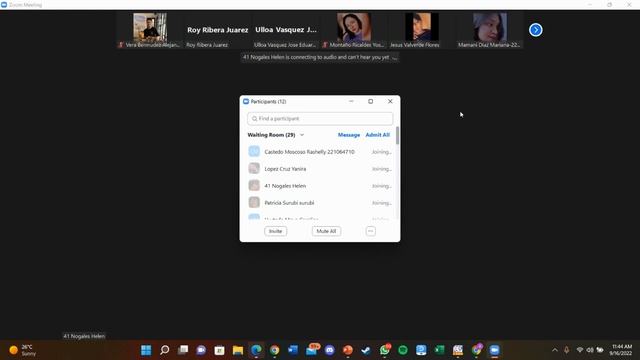
Task: Click 41 Nogales Helen avatar icon
Action: tap(254, 185)
